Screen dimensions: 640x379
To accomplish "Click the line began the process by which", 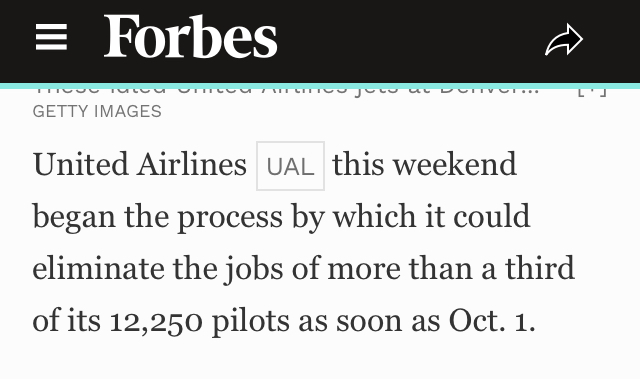I will pyautogui.click(x=224, y=217).
